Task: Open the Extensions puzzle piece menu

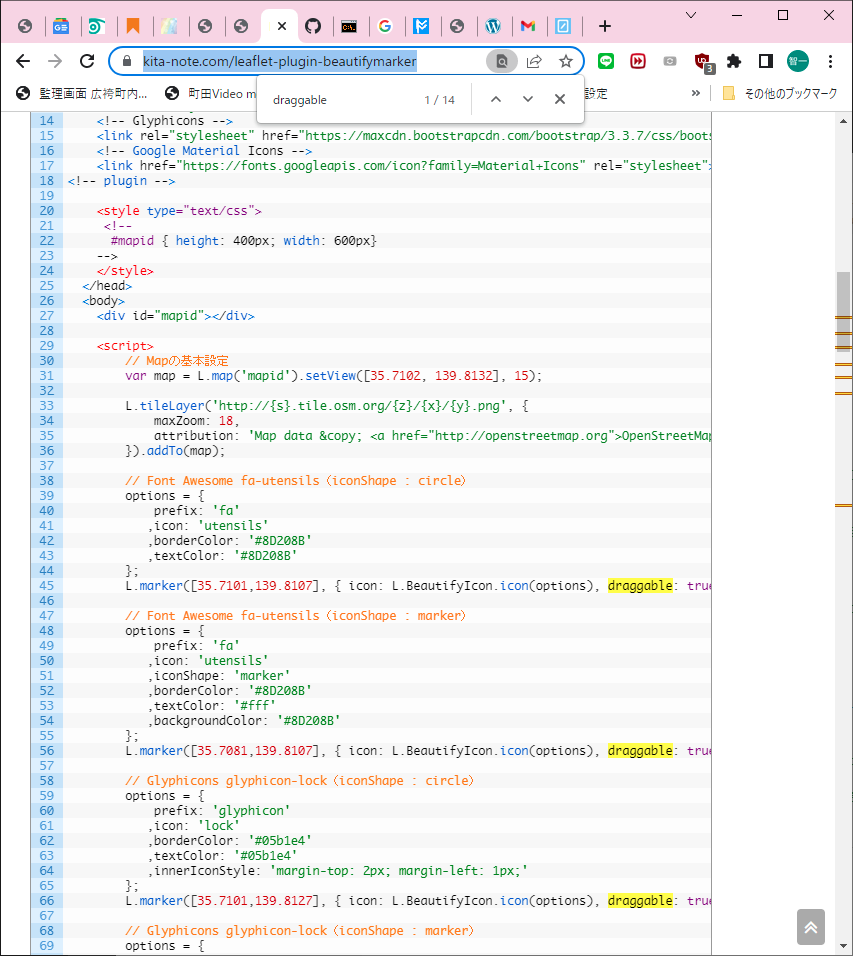Action: (x=734, y=61)
